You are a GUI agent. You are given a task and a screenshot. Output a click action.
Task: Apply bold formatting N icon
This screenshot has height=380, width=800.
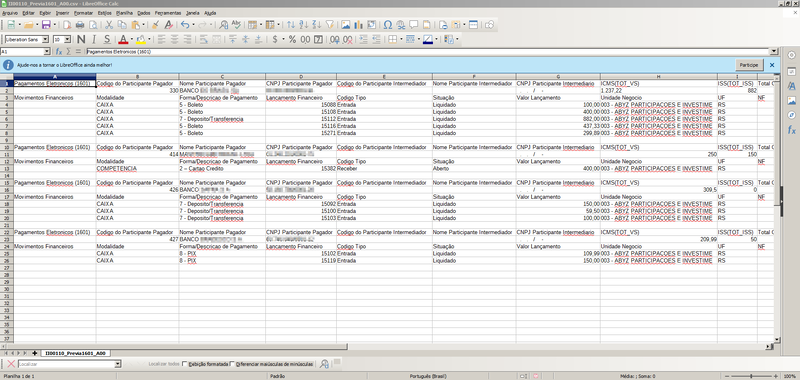(81, 39)
